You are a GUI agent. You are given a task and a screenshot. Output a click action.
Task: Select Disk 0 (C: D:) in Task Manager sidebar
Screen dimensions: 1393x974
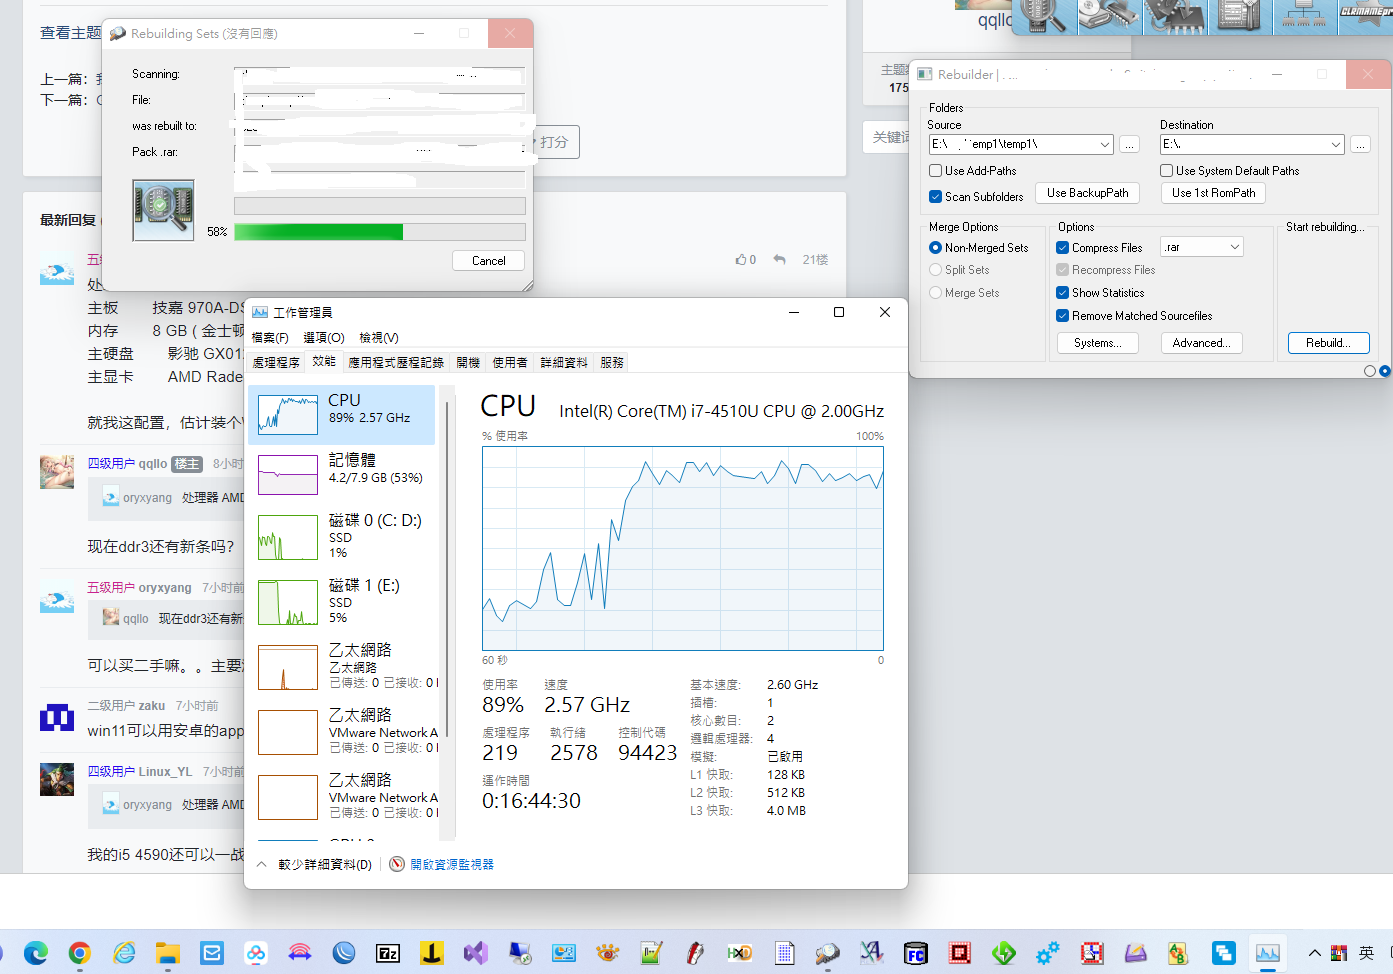coord(341,537)
